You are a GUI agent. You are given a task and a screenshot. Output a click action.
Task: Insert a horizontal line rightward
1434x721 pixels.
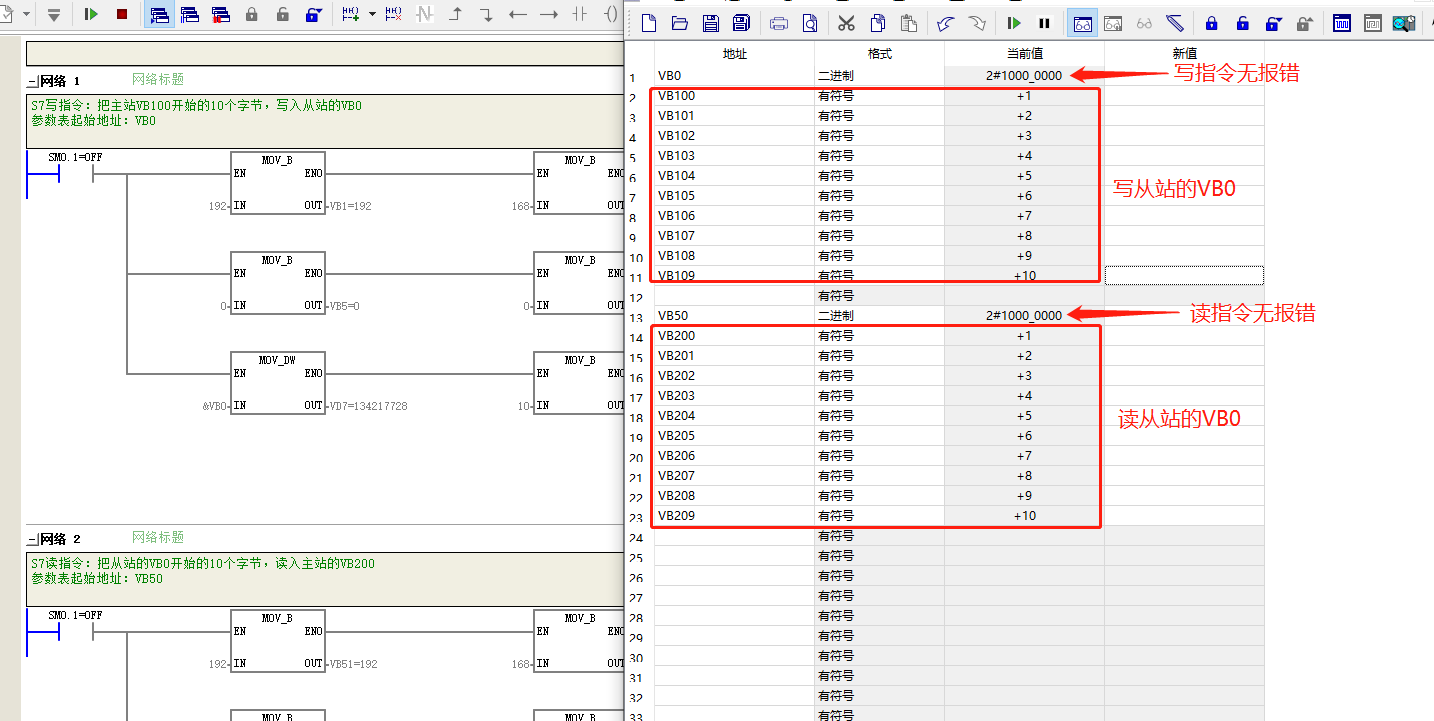click(x=548, y=14)
